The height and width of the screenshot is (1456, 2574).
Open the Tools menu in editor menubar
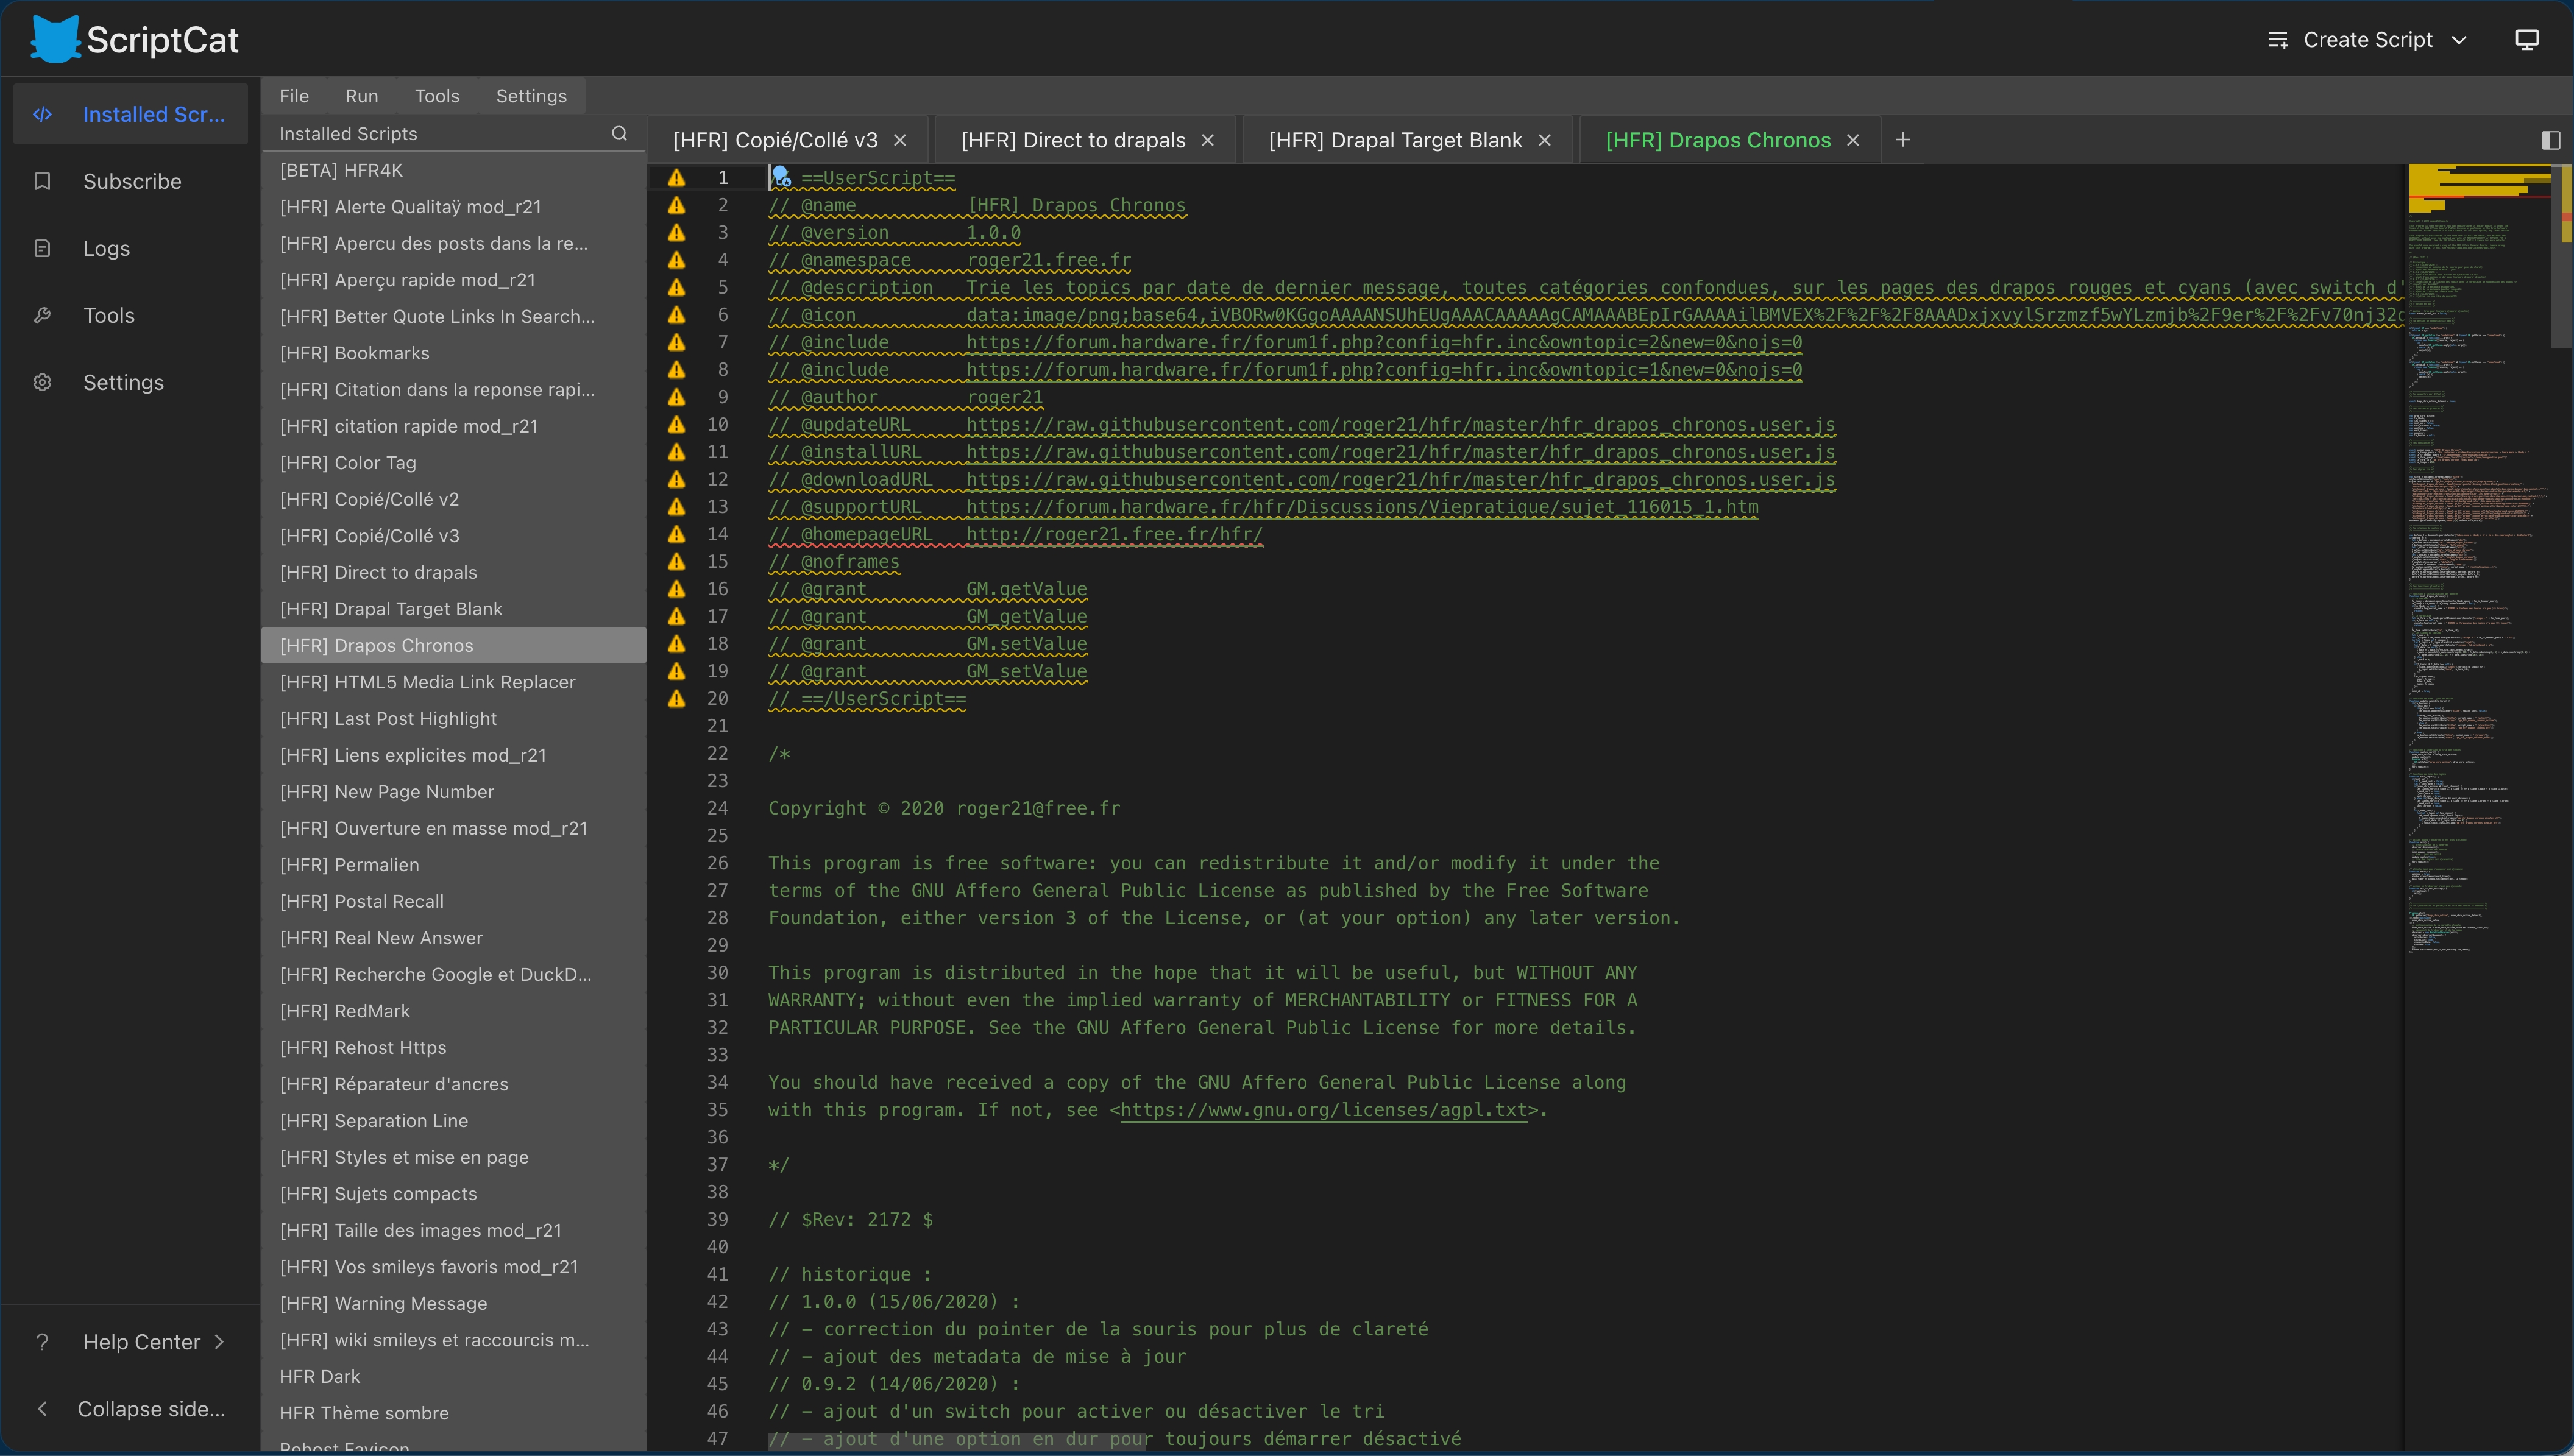[437, 96]
